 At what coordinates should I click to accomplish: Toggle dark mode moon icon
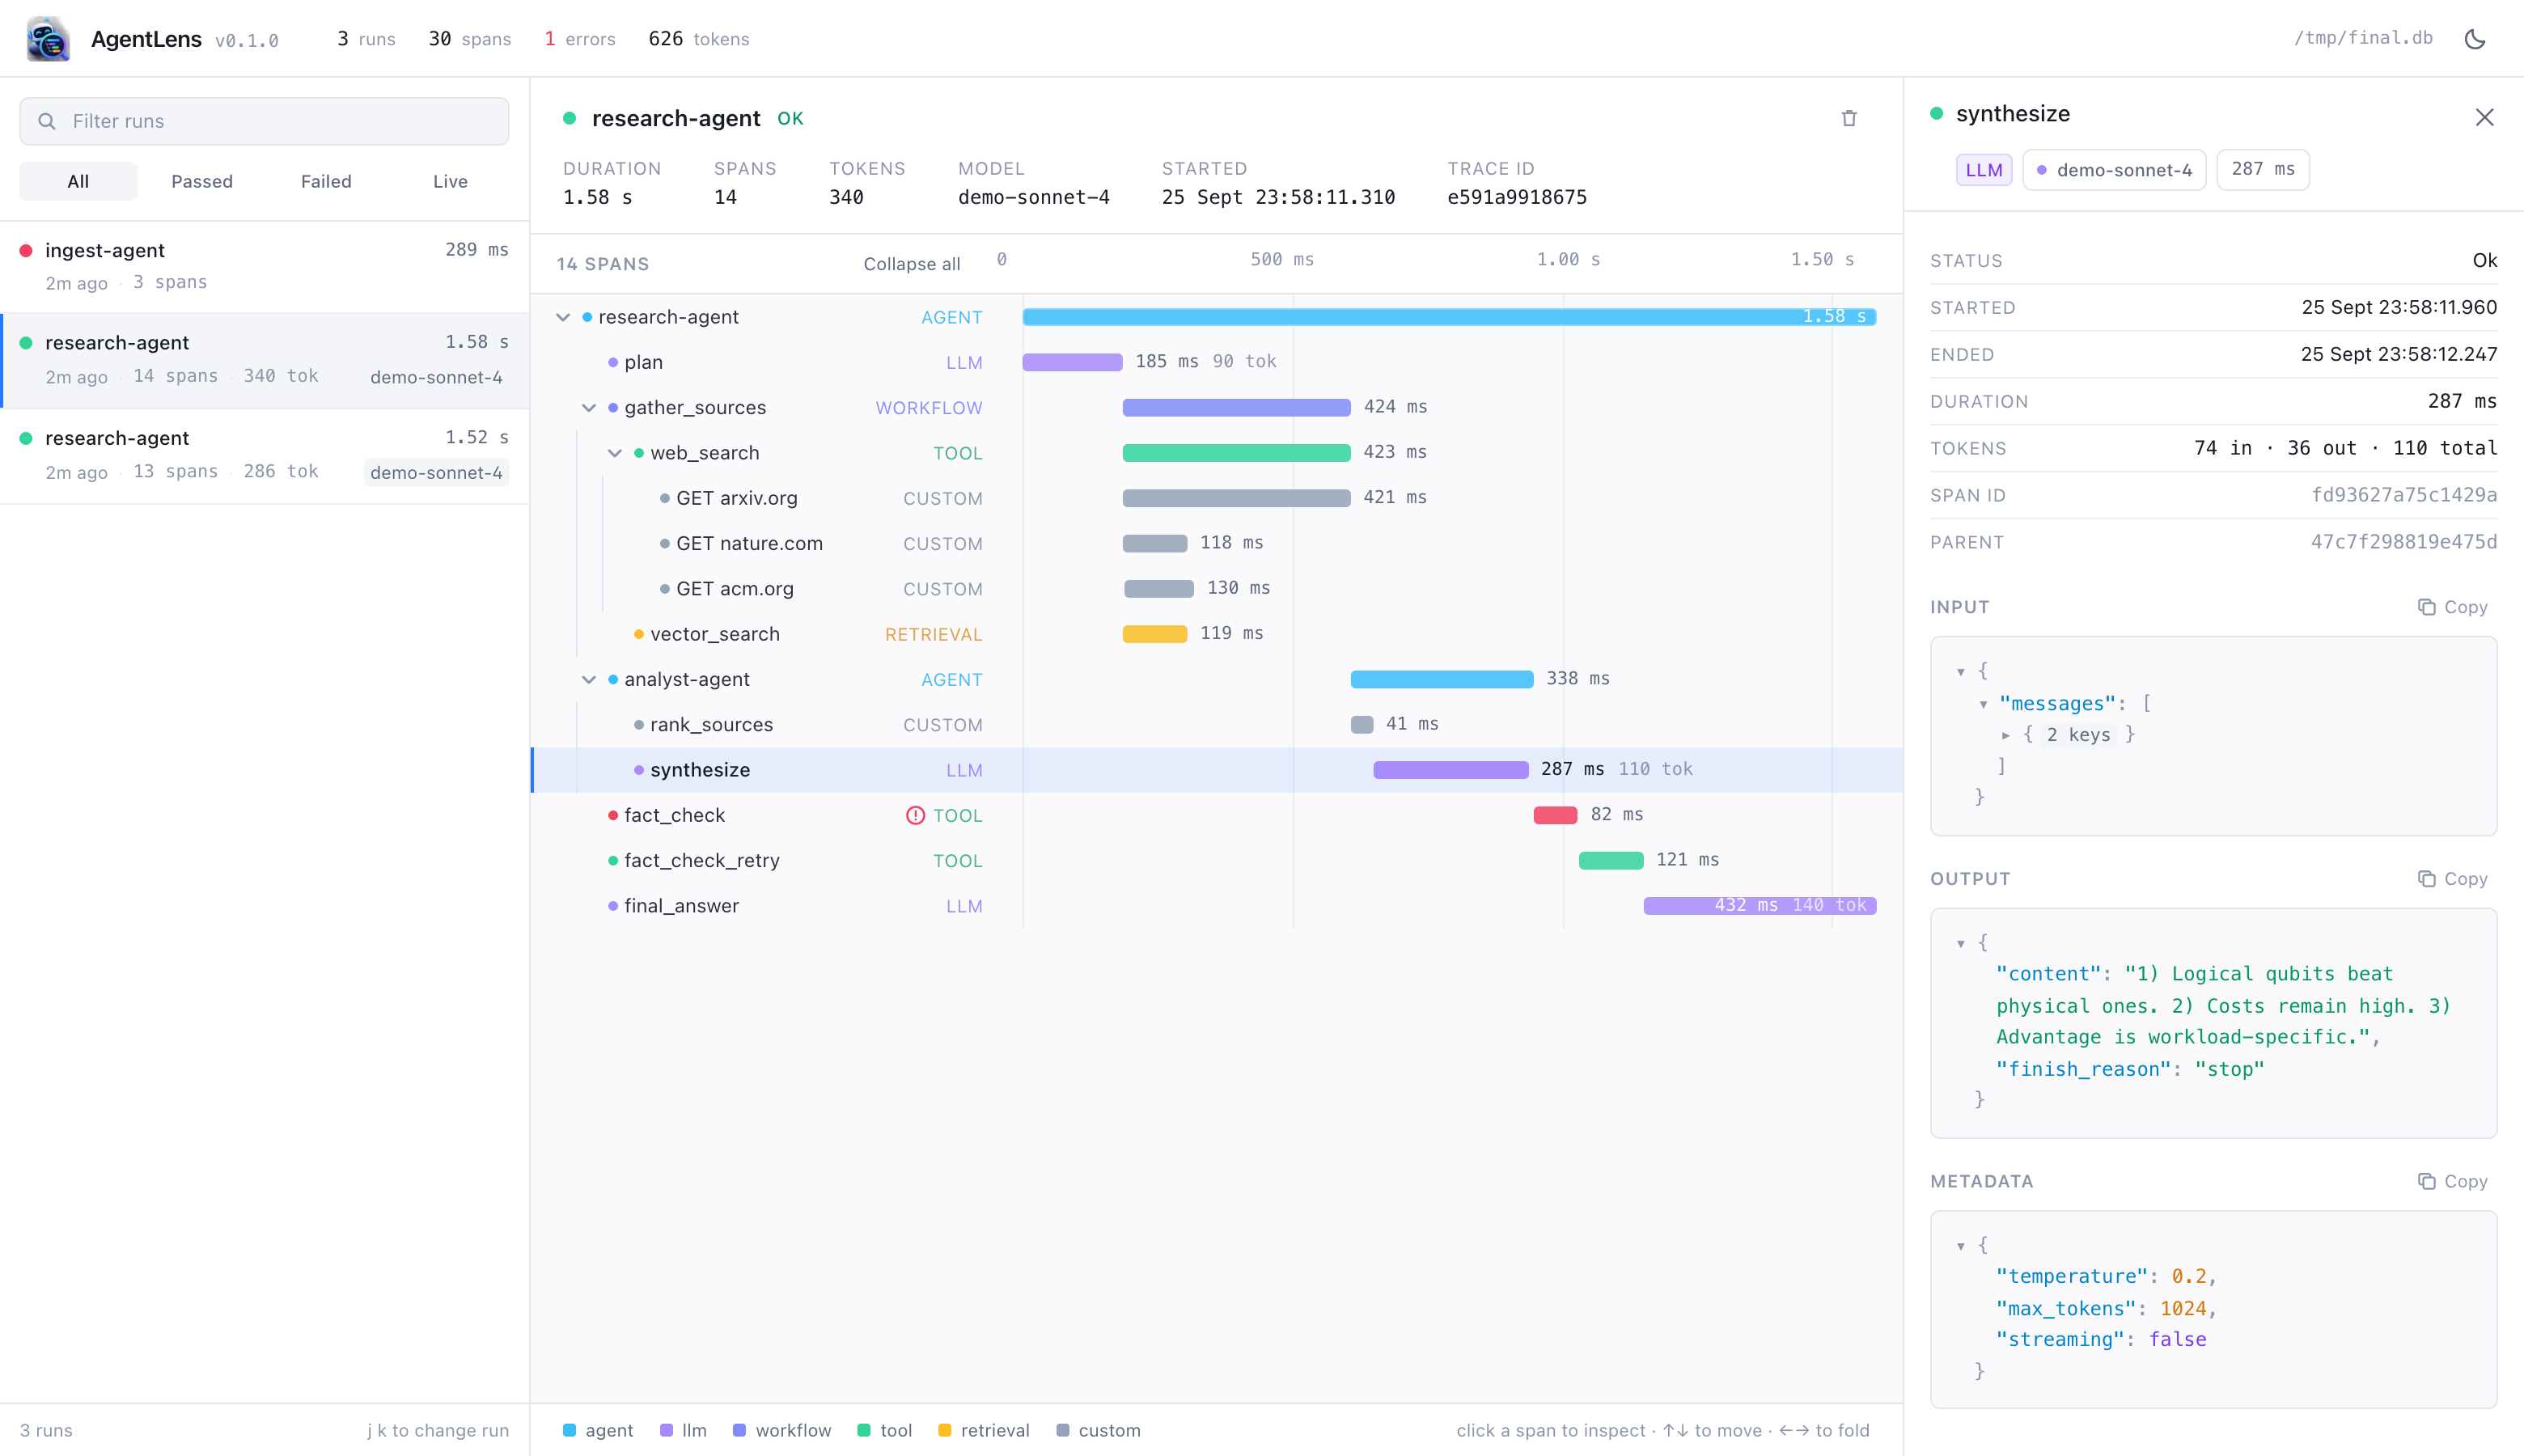pos(2475,39)
